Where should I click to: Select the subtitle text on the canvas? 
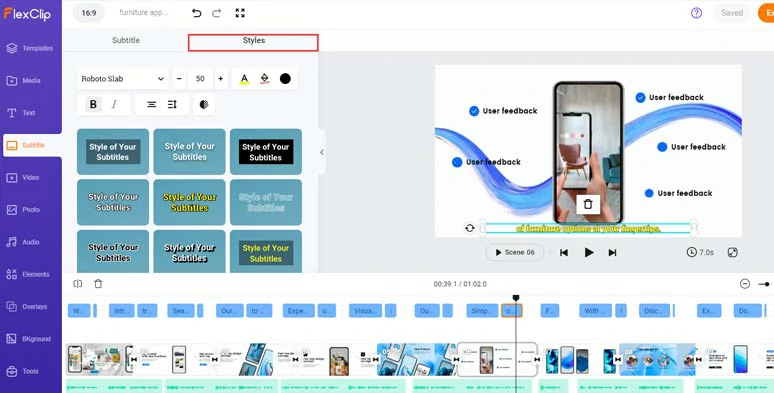tap(588, 229)
